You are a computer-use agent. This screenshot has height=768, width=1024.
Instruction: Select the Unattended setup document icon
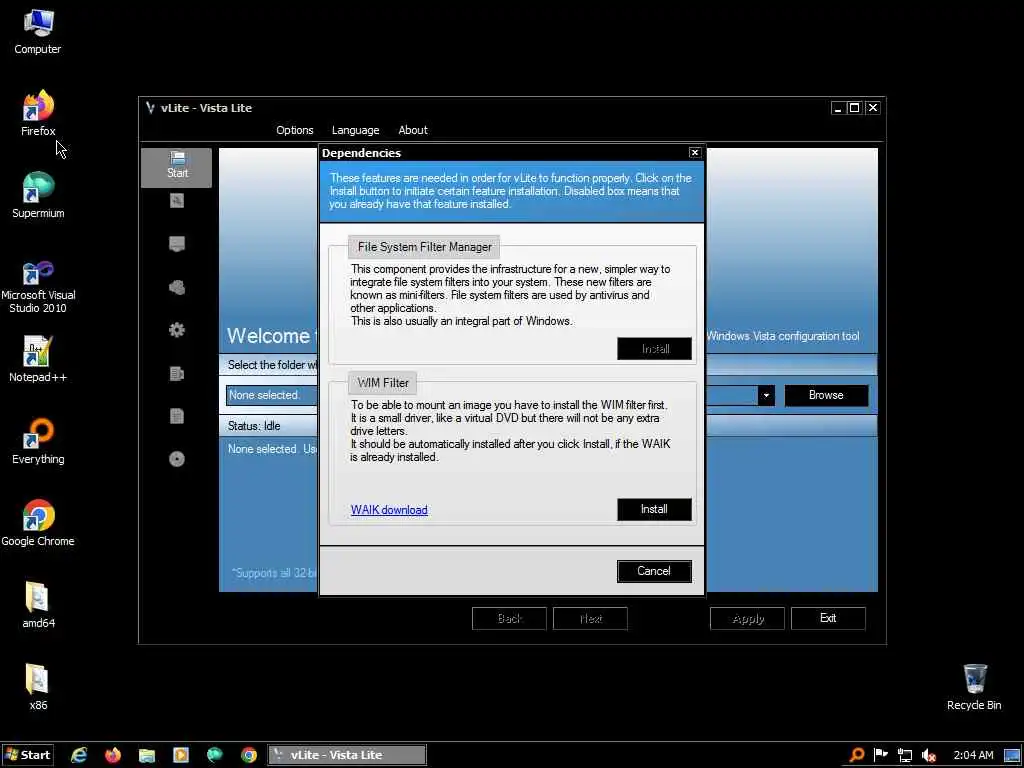point(177,373)
